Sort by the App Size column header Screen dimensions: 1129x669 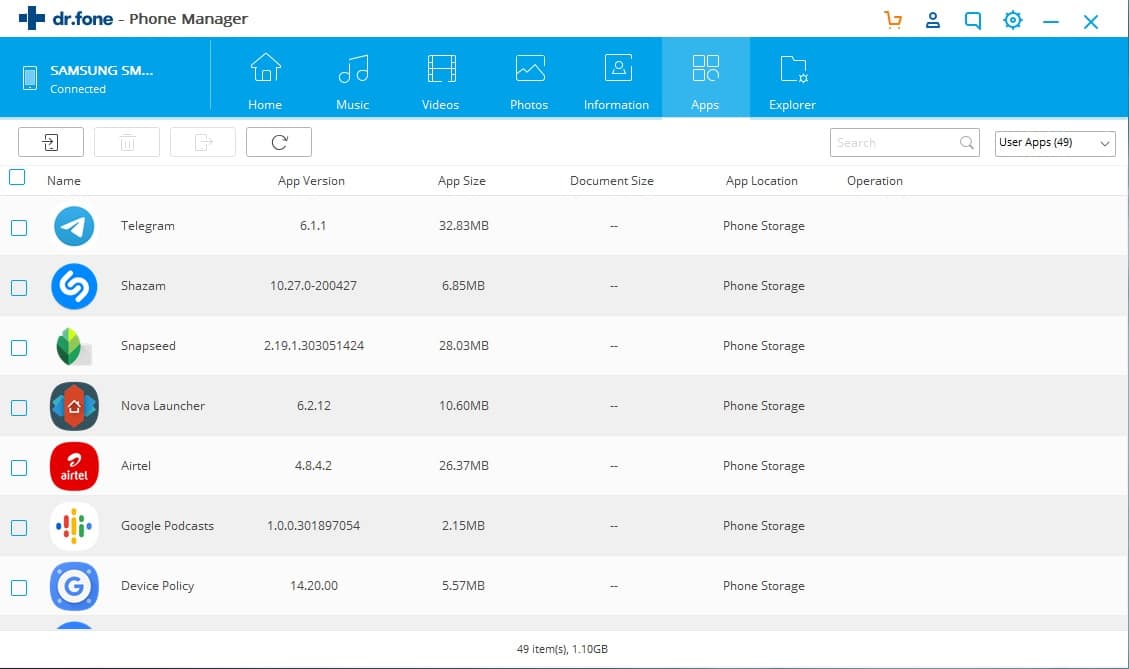tap(462, 181)
